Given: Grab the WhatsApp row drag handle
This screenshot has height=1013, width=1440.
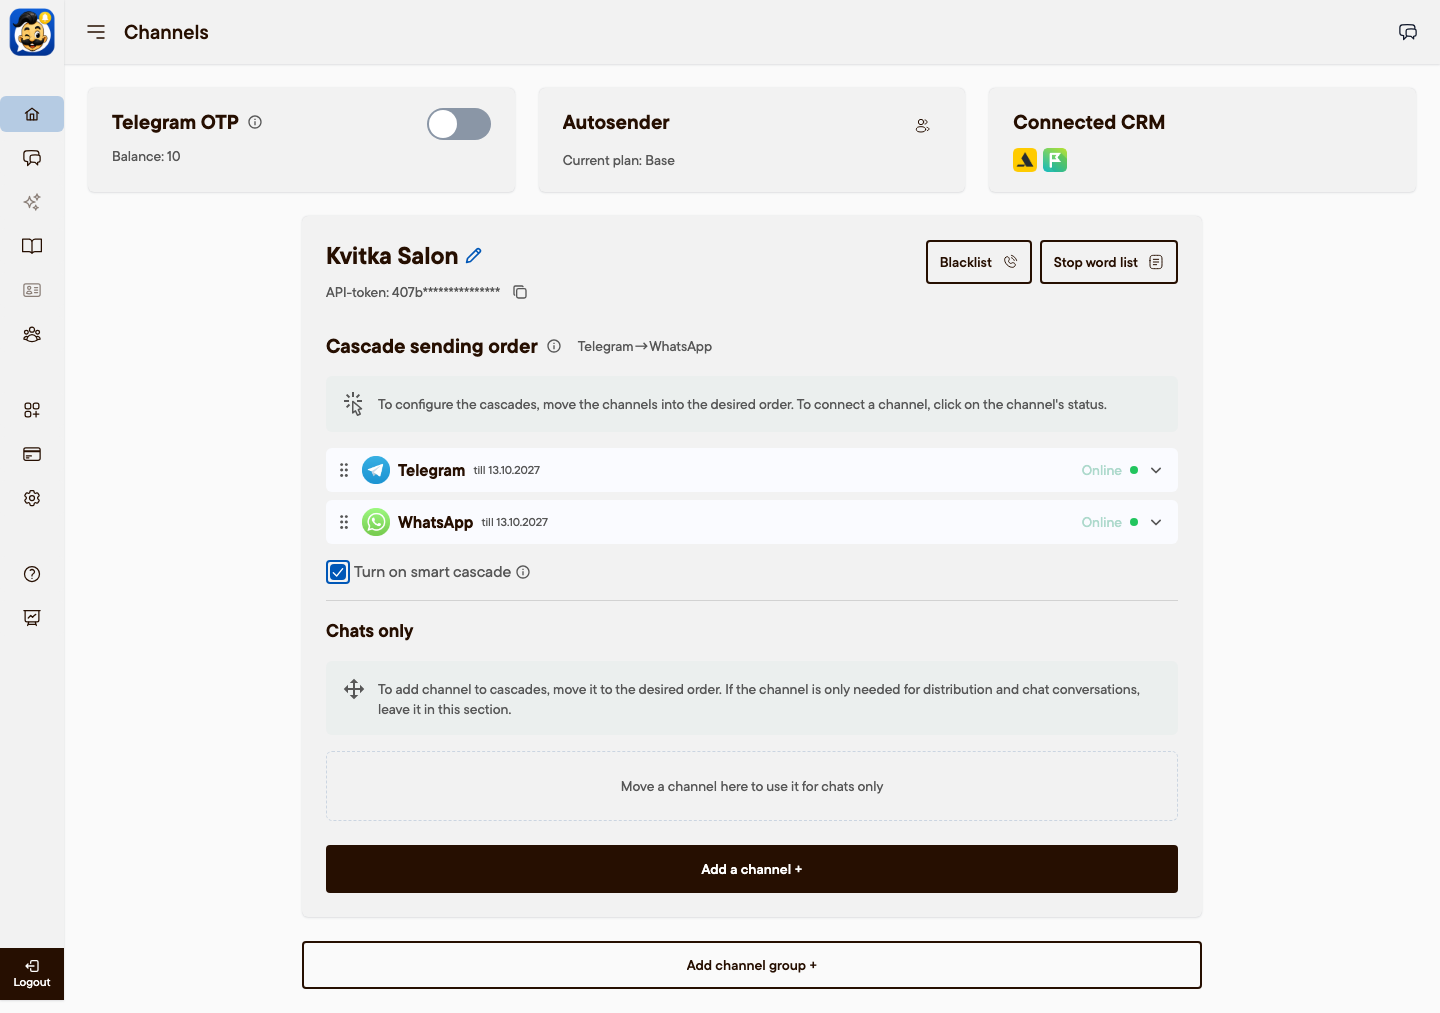Looking at the screenshot, I should 344,522.
